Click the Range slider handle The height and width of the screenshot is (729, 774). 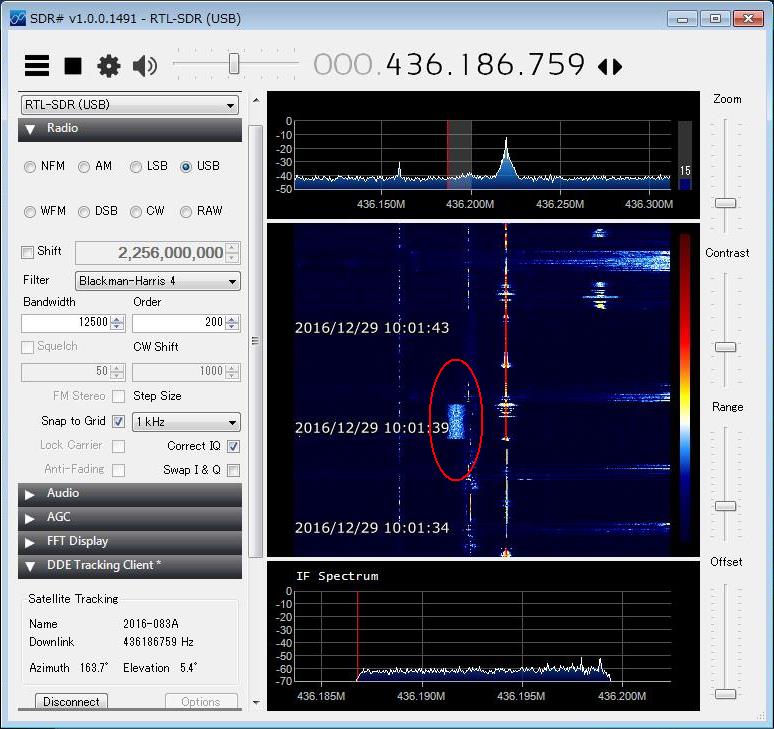coord(726,506)
